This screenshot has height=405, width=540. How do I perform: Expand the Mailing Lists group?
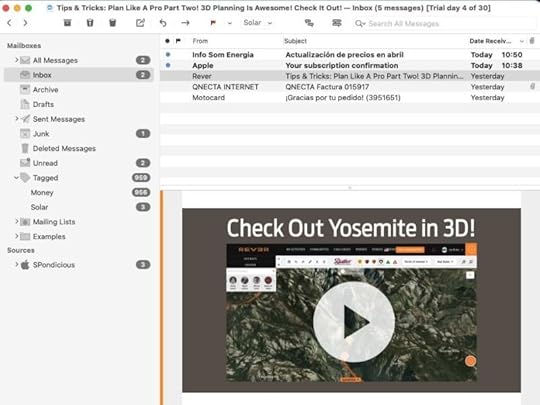tap(16, 221)
